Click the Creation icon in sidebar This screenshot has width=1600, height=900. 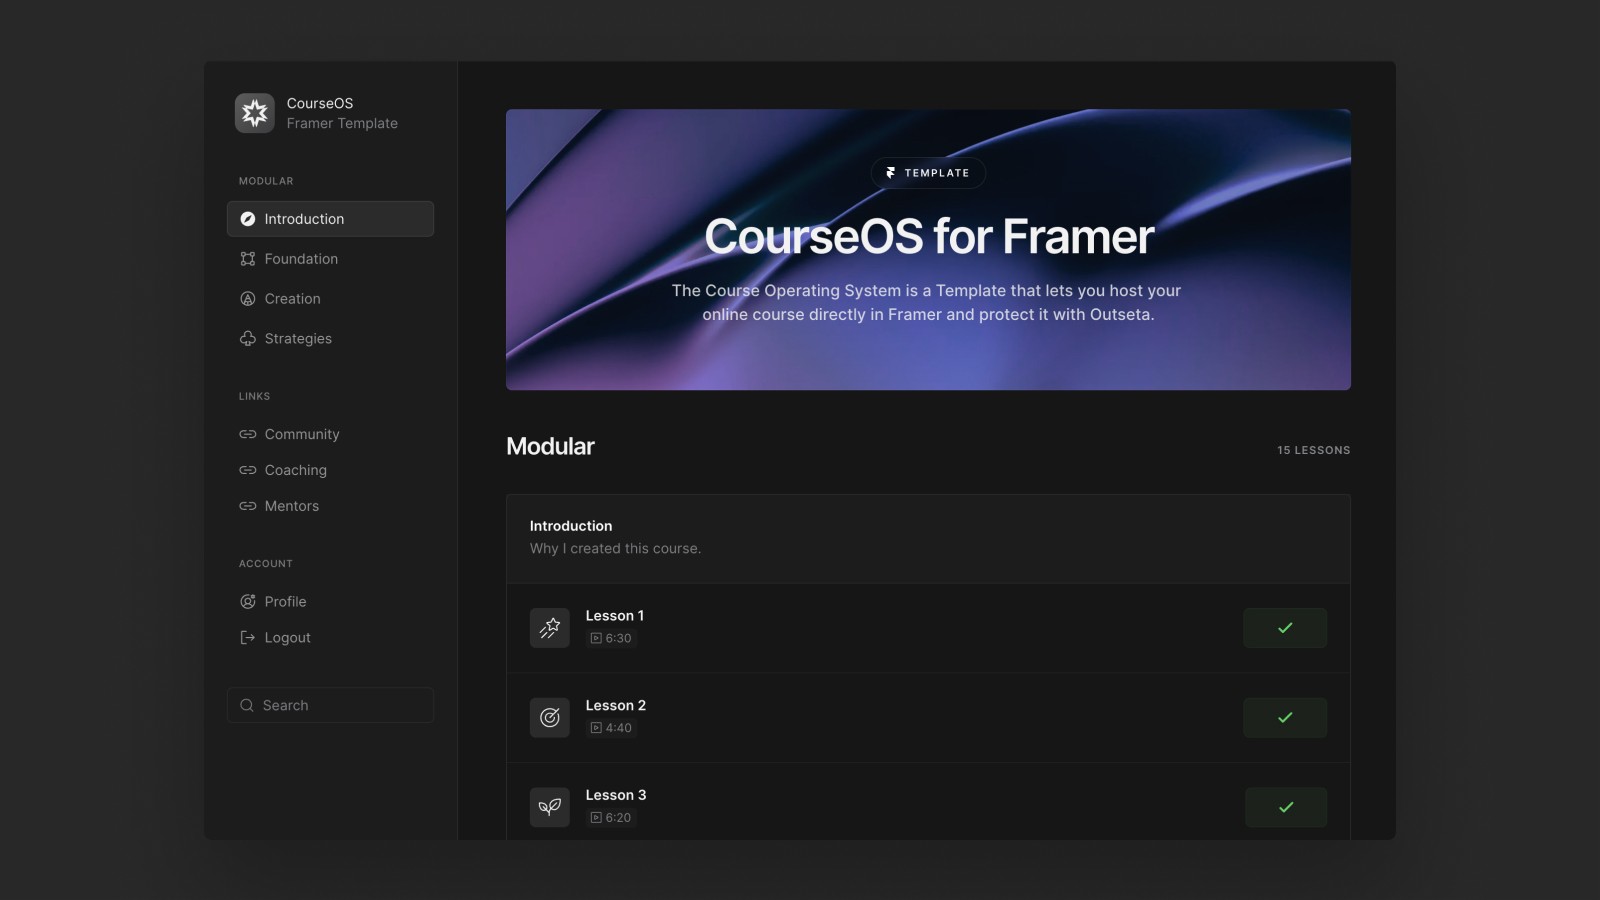click(248, 299)
